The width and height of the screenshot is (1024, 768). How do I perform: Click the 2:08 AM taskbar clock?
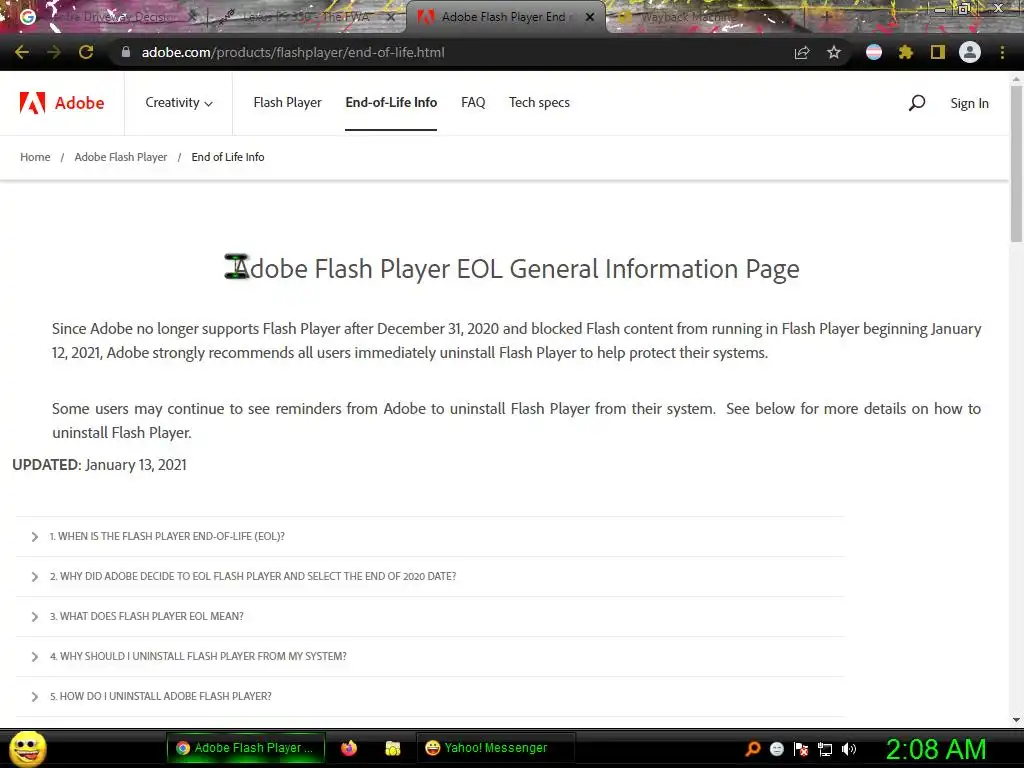click(x=936, y=749)
